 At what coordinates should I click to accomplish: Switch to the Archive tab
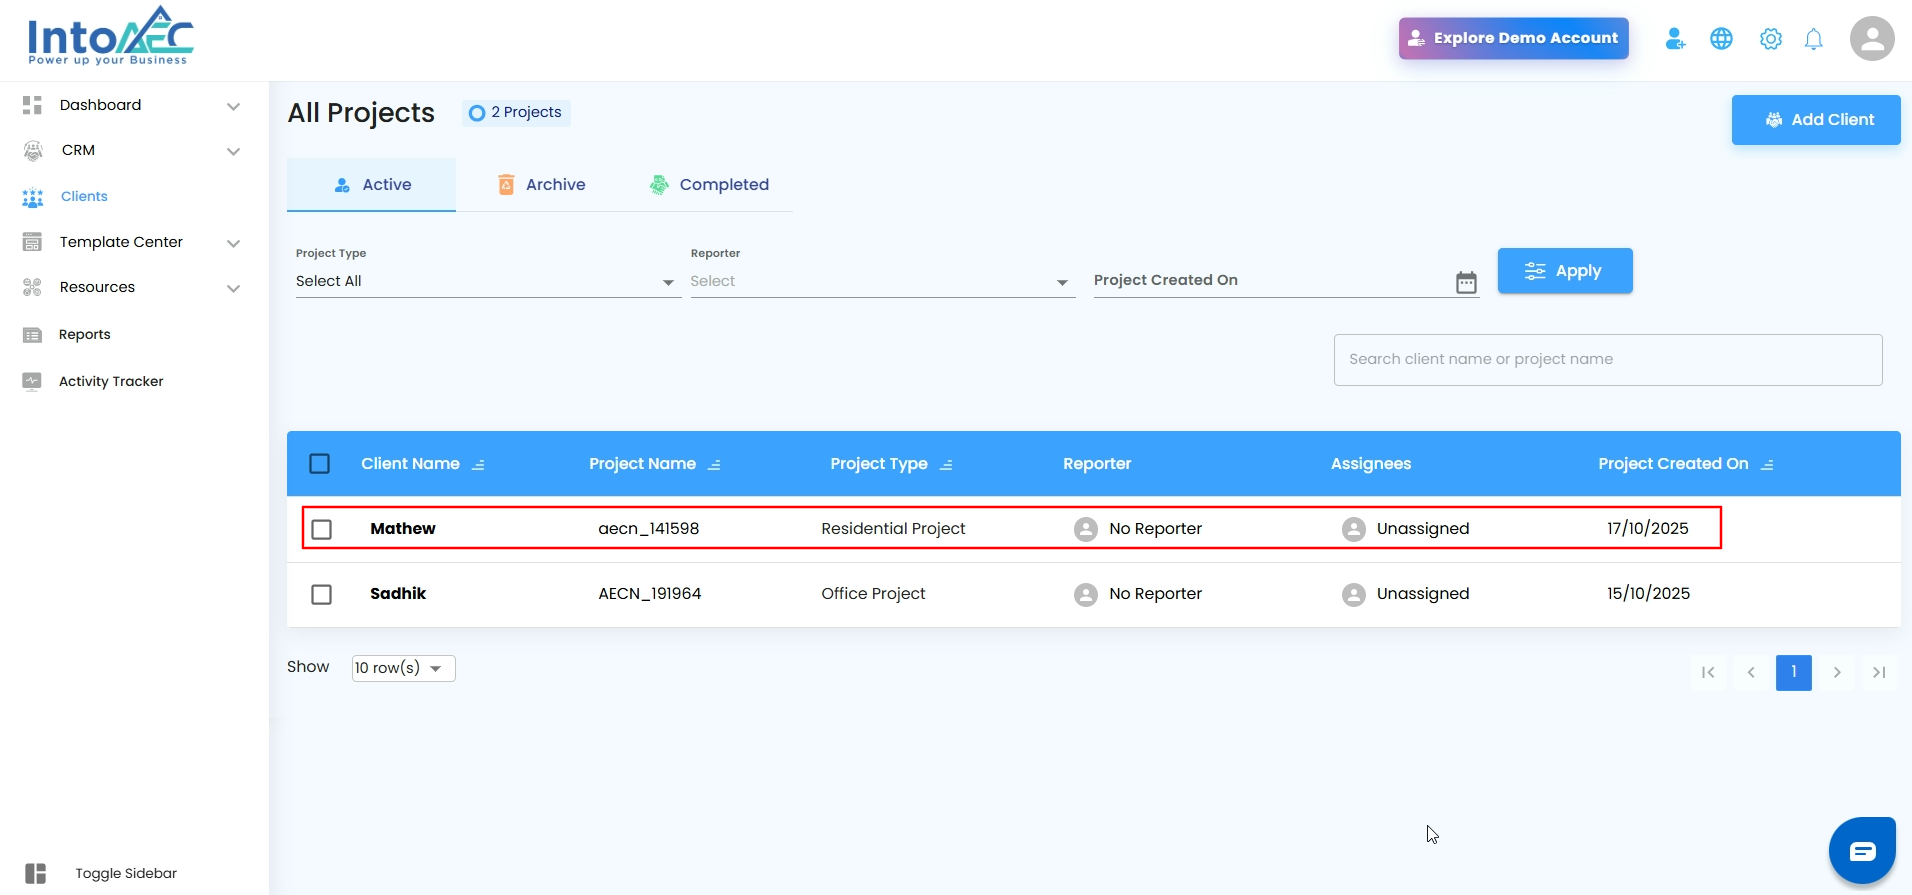coord(542,185)
